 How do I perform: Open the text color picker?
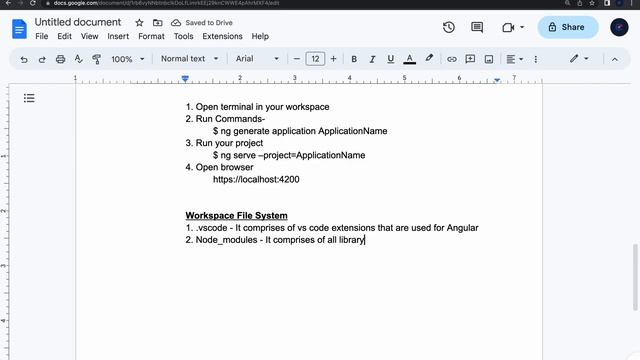(x=409, y=59)
